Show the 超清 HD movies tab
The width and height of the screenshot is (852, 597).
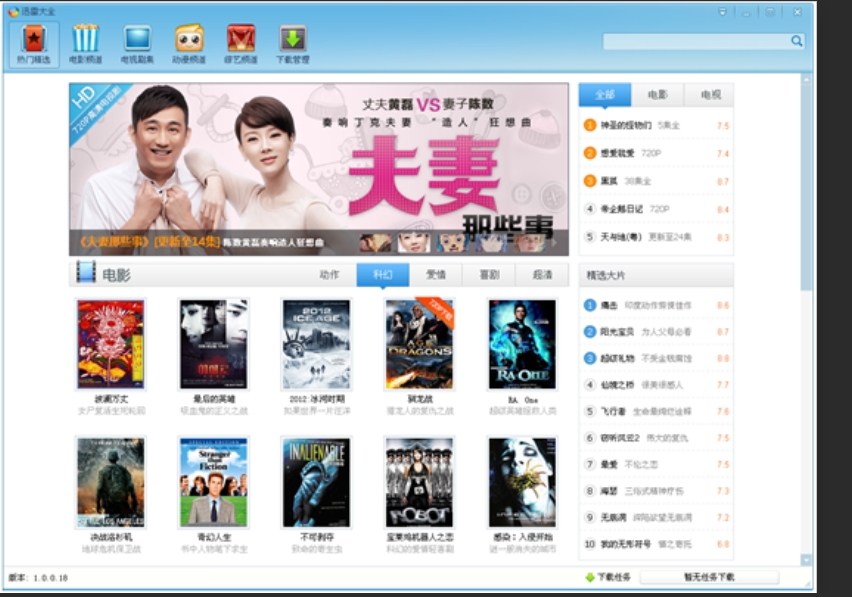[542, 275]
